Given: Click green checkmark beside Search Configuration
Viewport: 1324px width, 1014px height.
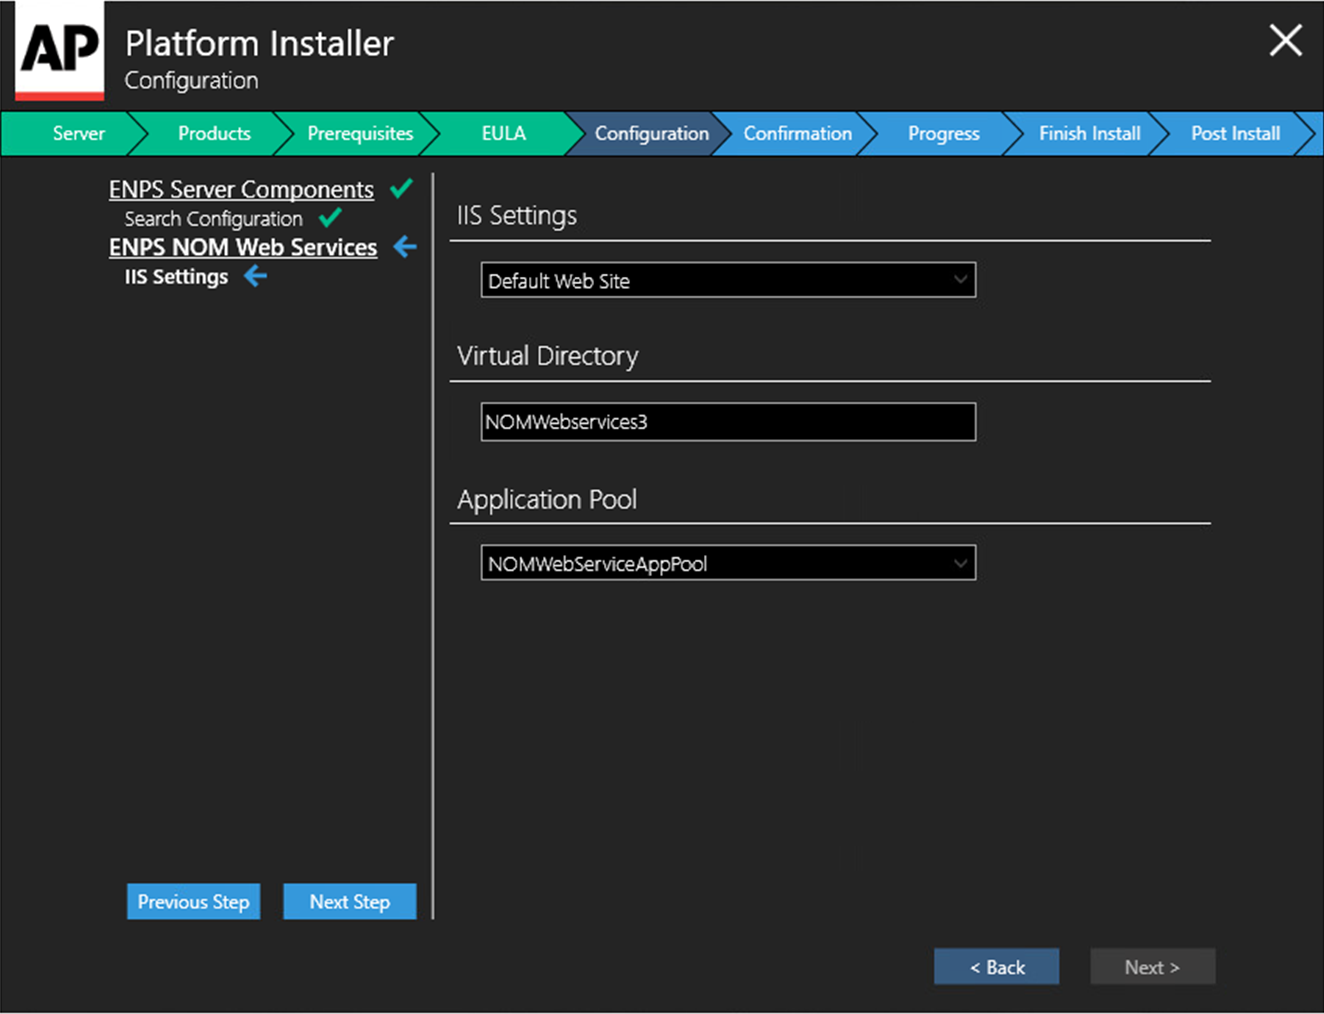Looking at the screenshot, I should (x=330, y=217).
